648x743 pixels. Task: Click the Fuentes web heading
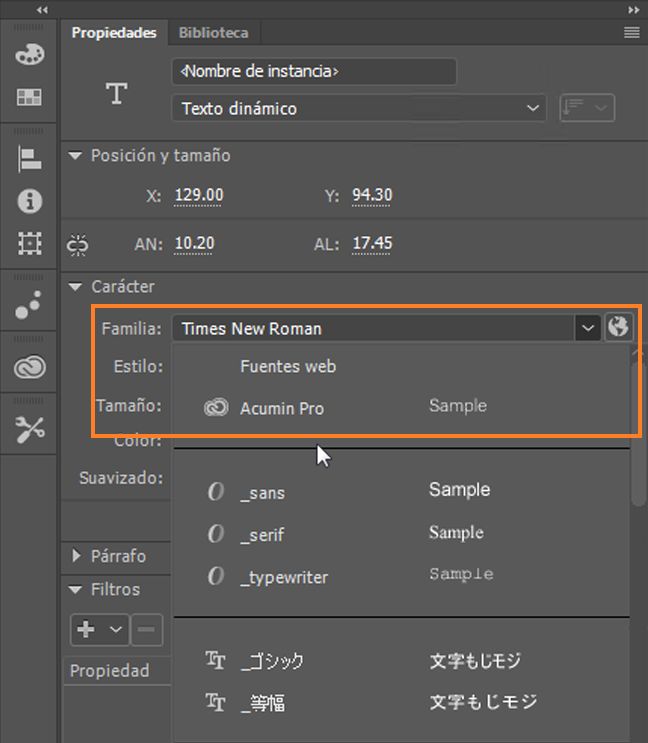[288, 367]
